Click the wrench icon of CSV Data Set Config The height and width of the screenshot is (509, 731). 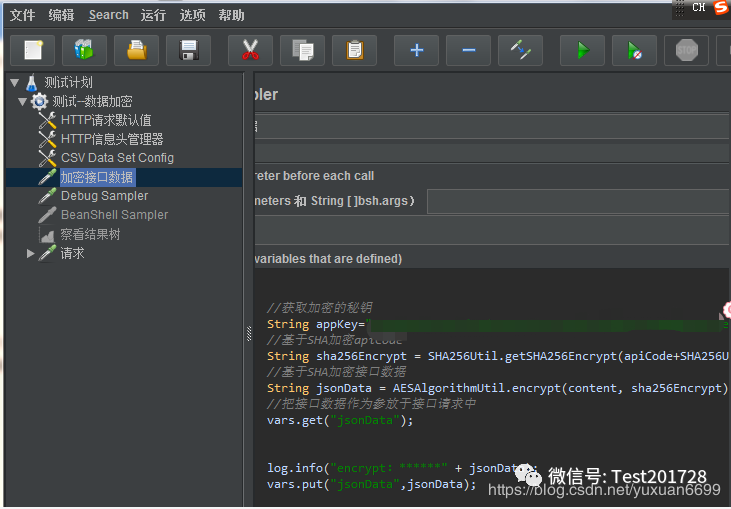click(x=48, y=158)
